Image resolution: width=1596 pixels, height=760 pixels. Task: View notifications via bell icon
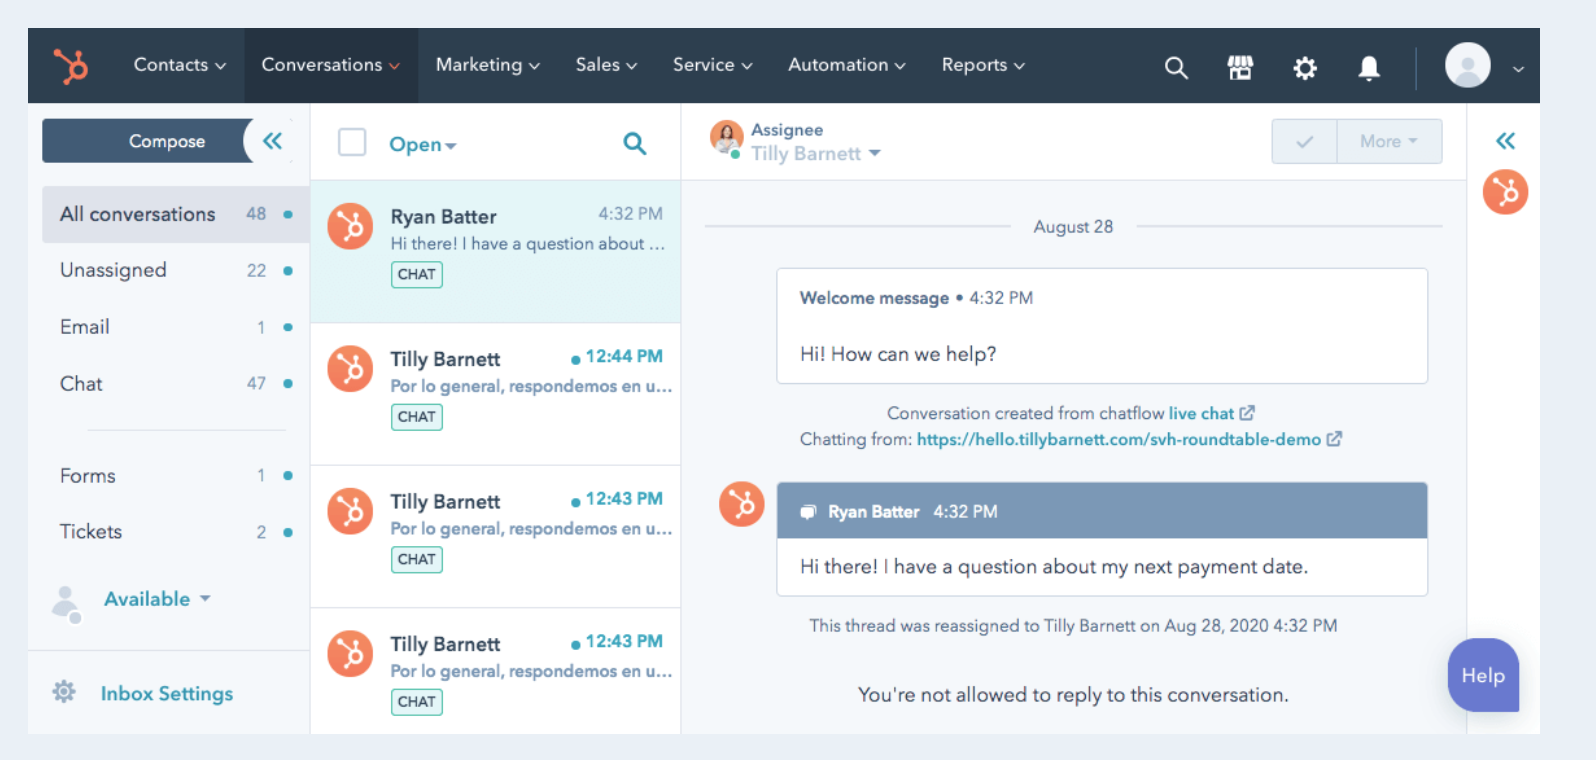coord(1369,67)
